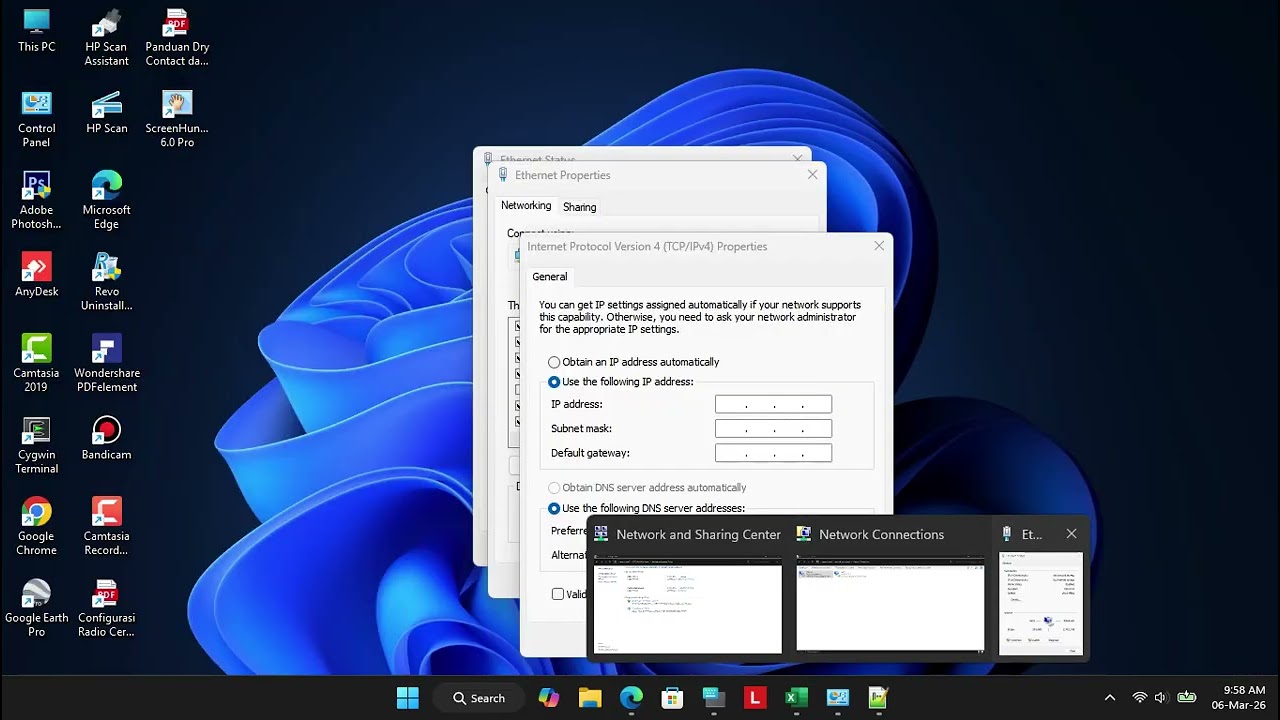The height and width of the screenshot is (720, 1280).
Task: Launch ScreenHunter 6.0 Pro shortcut
Action: coord(177,119)
